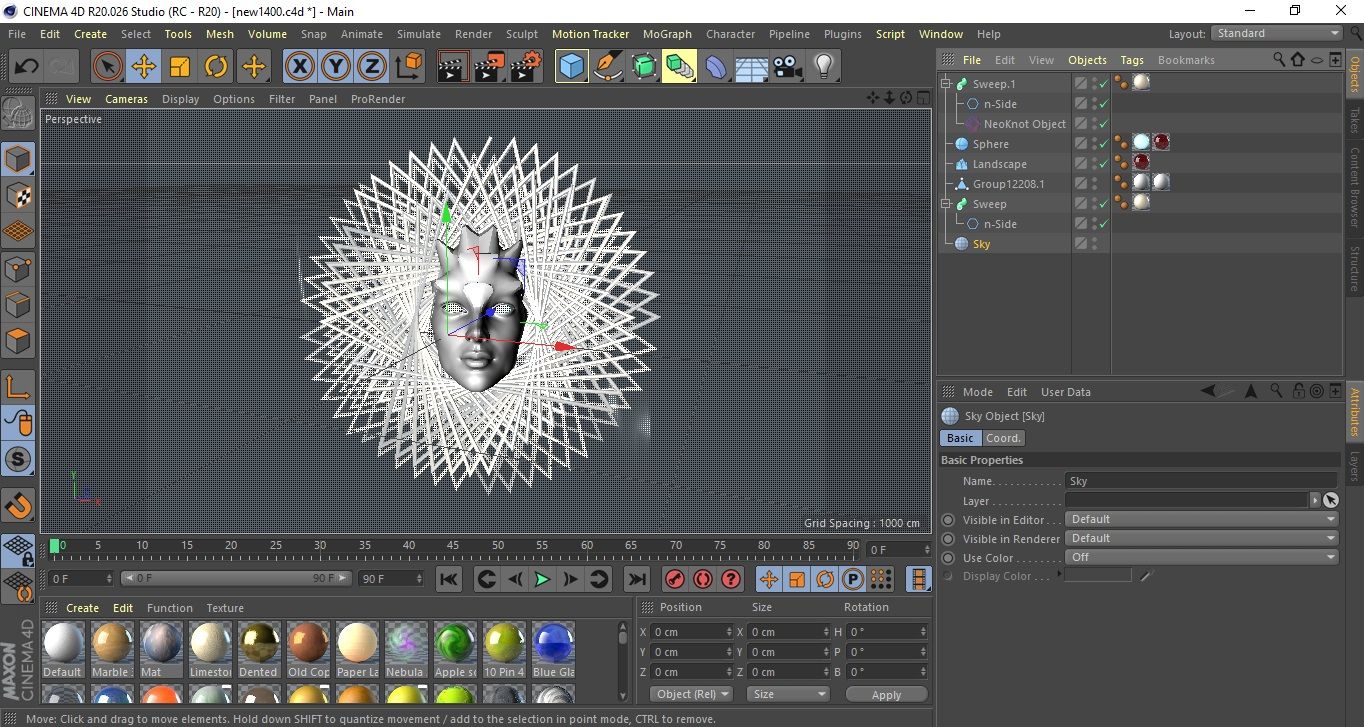Image resolution: width=1364 pixels, height=727 pixels.
Task: Click the Cube primitive icon
Action: (571, 67)
